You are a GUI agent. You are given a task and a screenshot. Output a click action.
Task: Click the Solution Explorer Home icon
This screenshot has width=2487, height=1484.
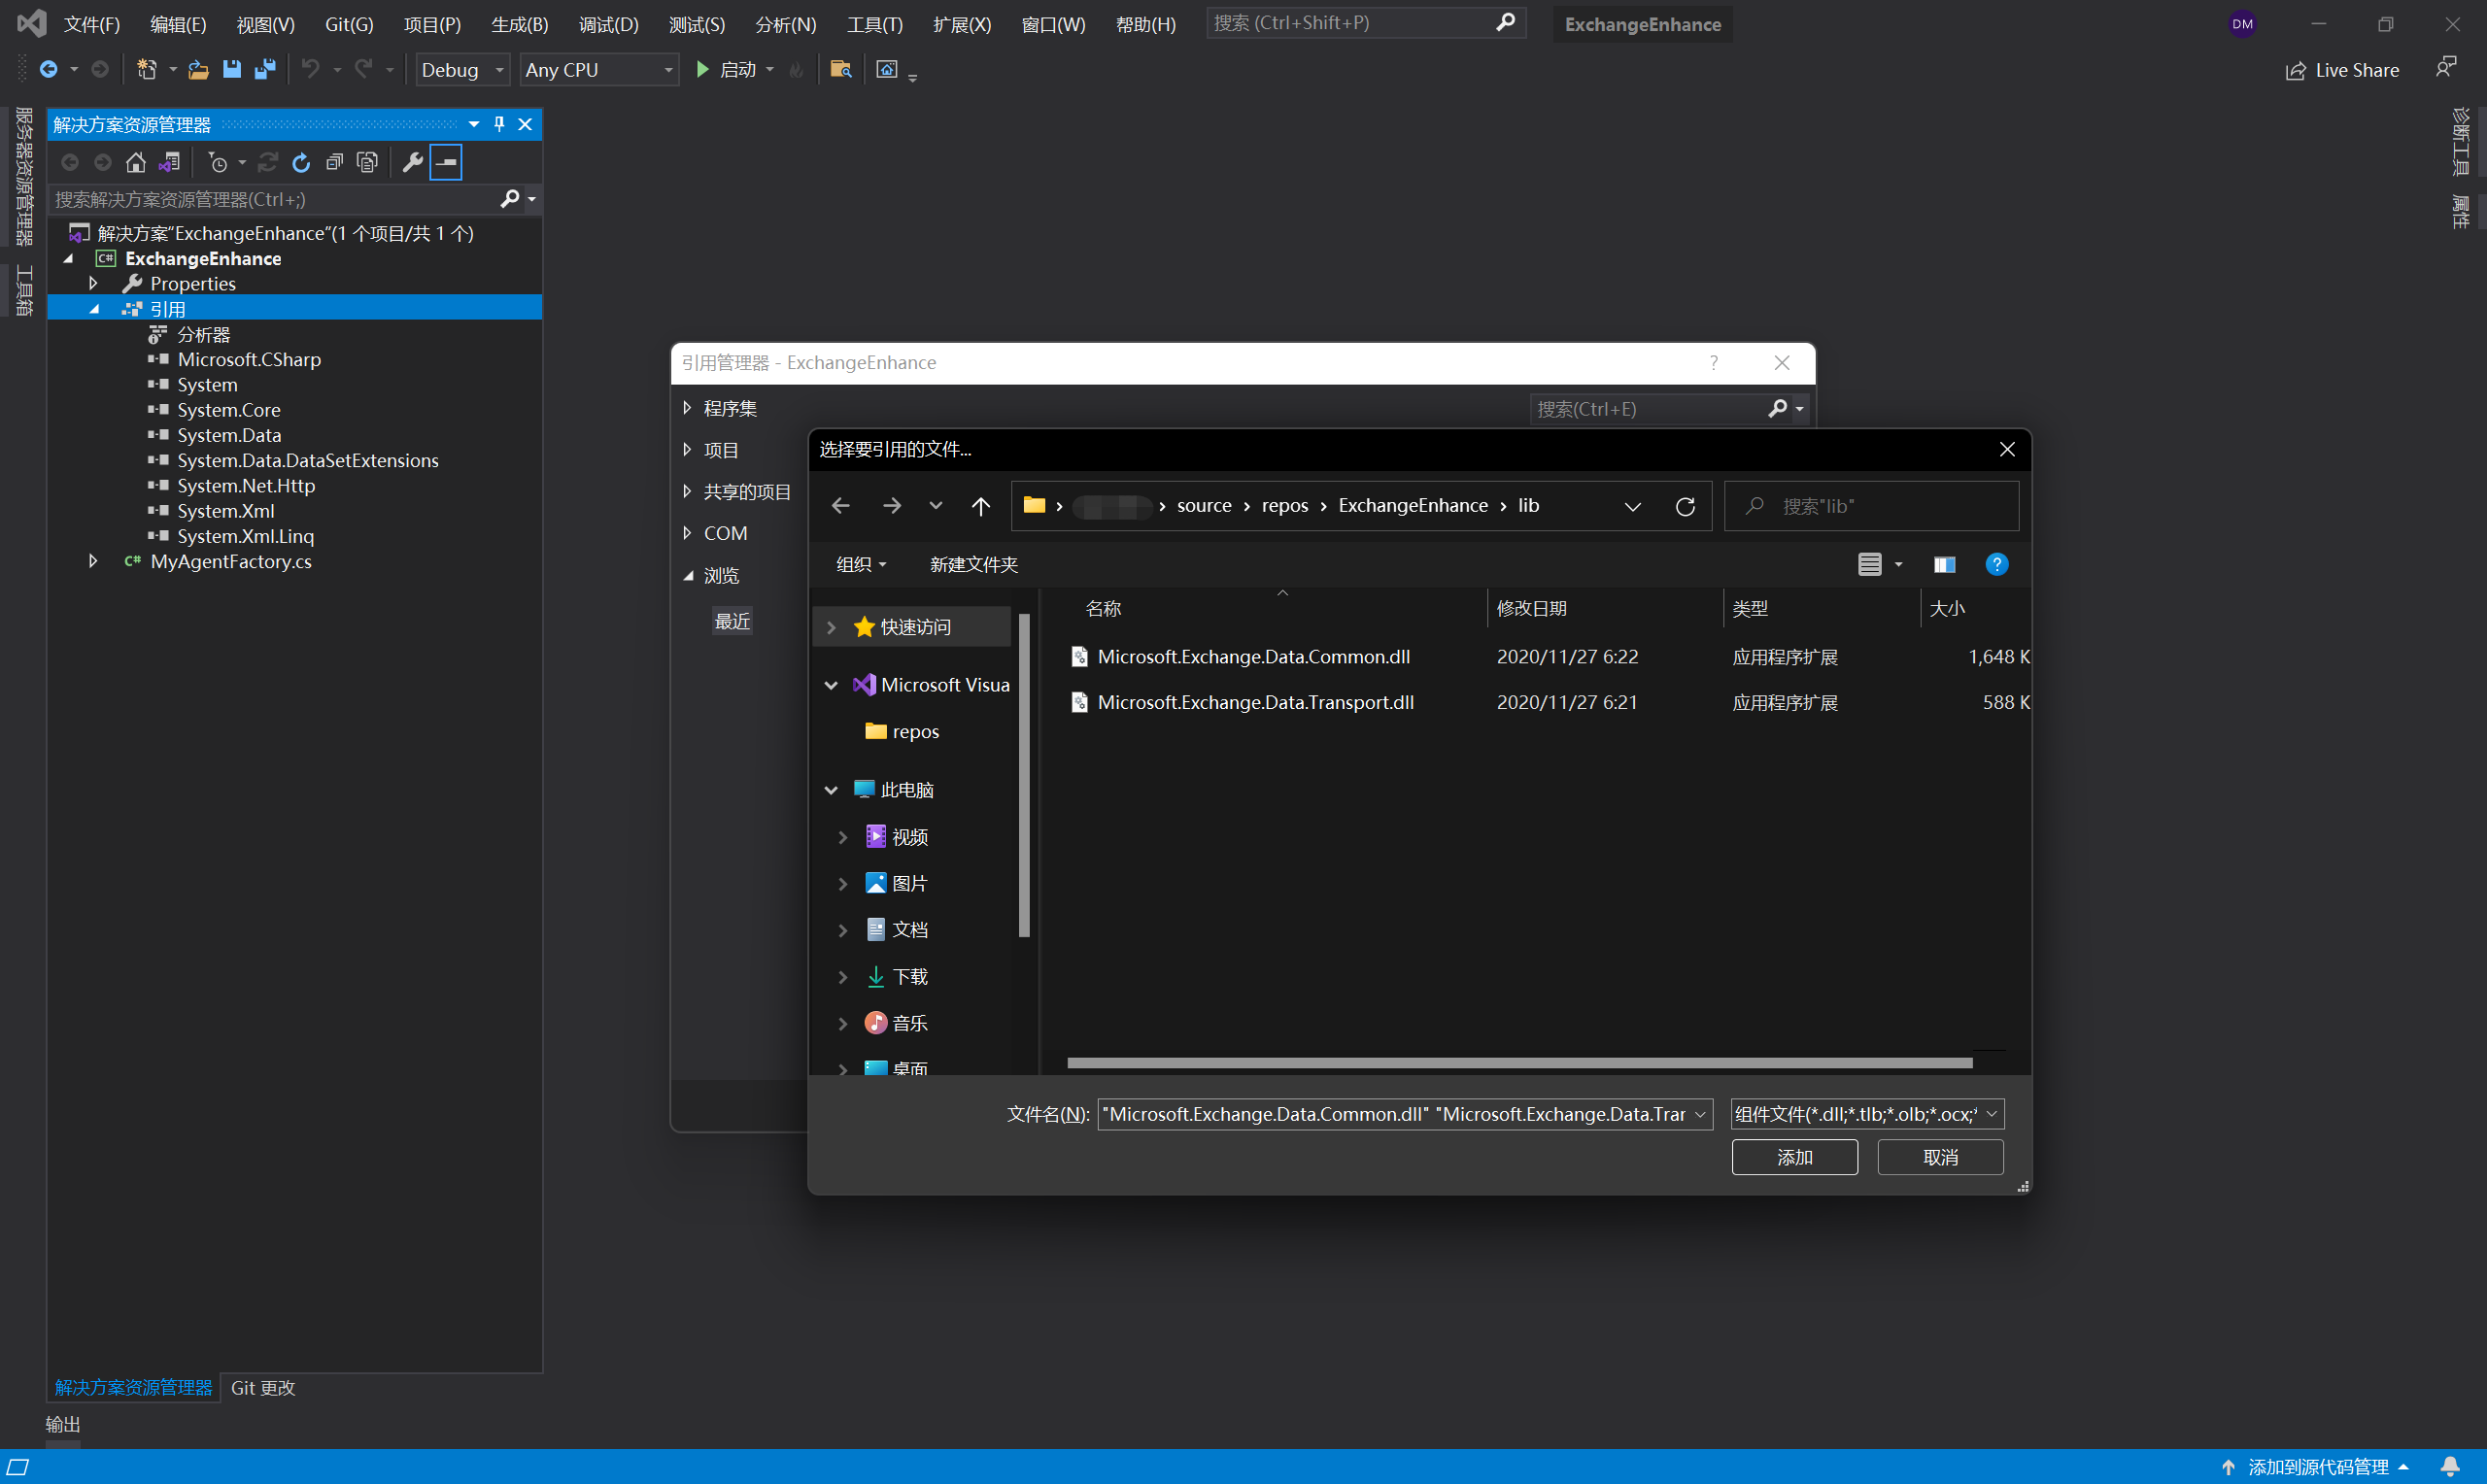(x=136, y=162)
